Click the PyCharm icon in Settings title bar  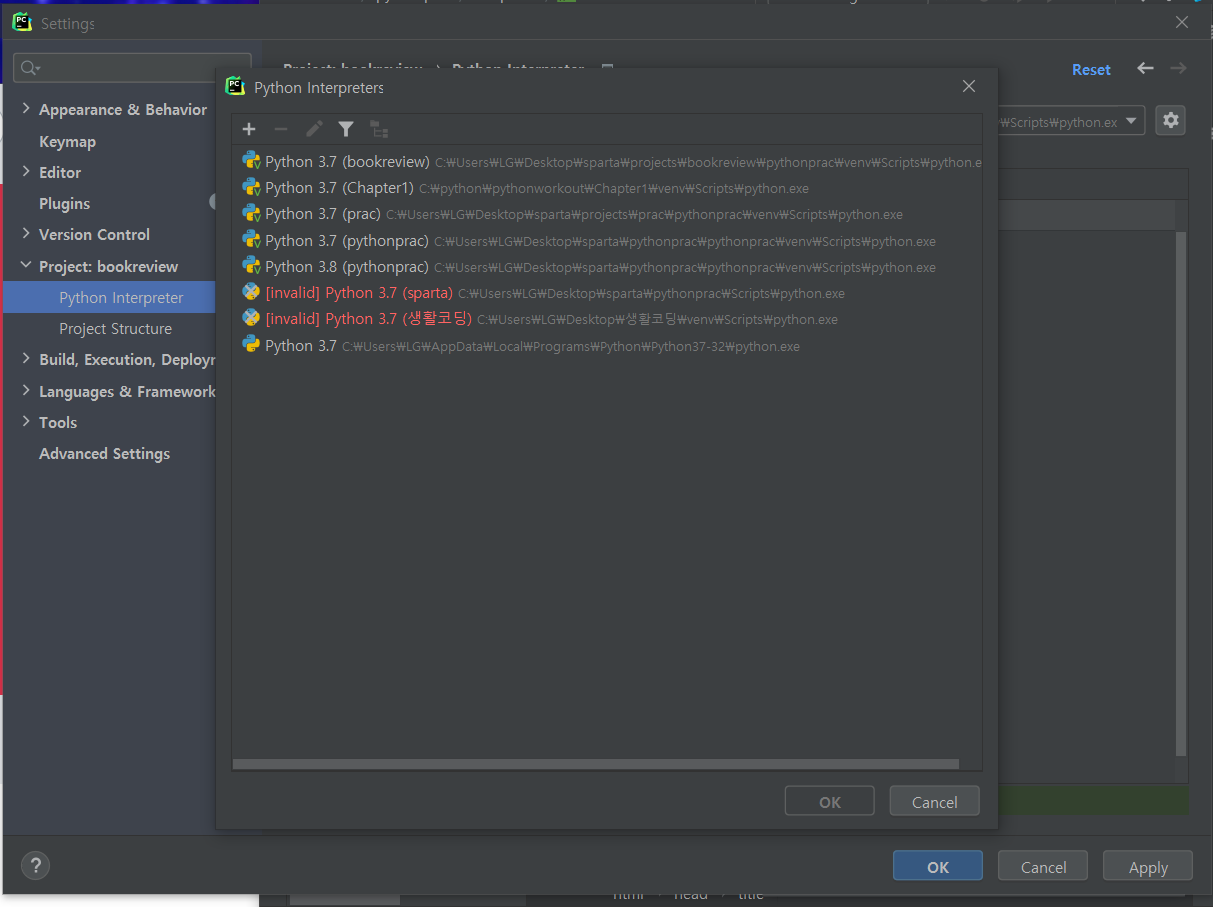[x=22, y=22]
